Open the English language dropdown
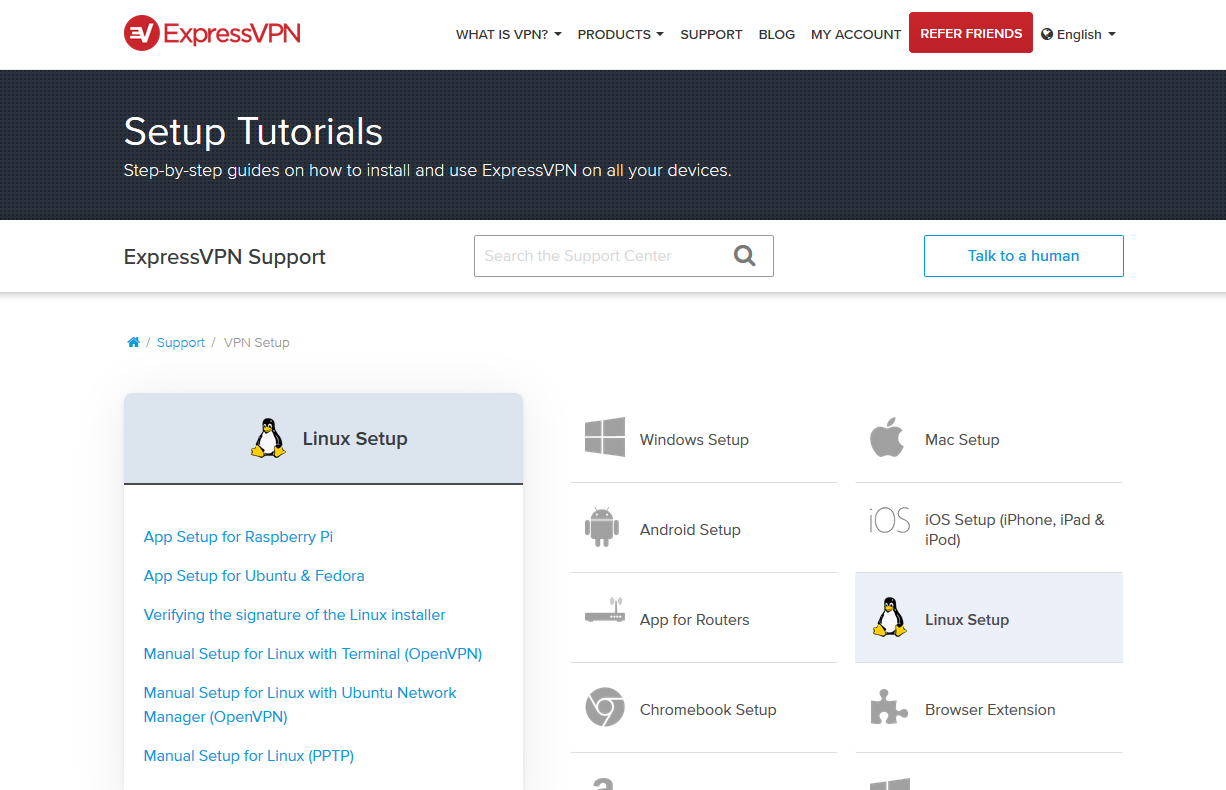 point(1078,34)
